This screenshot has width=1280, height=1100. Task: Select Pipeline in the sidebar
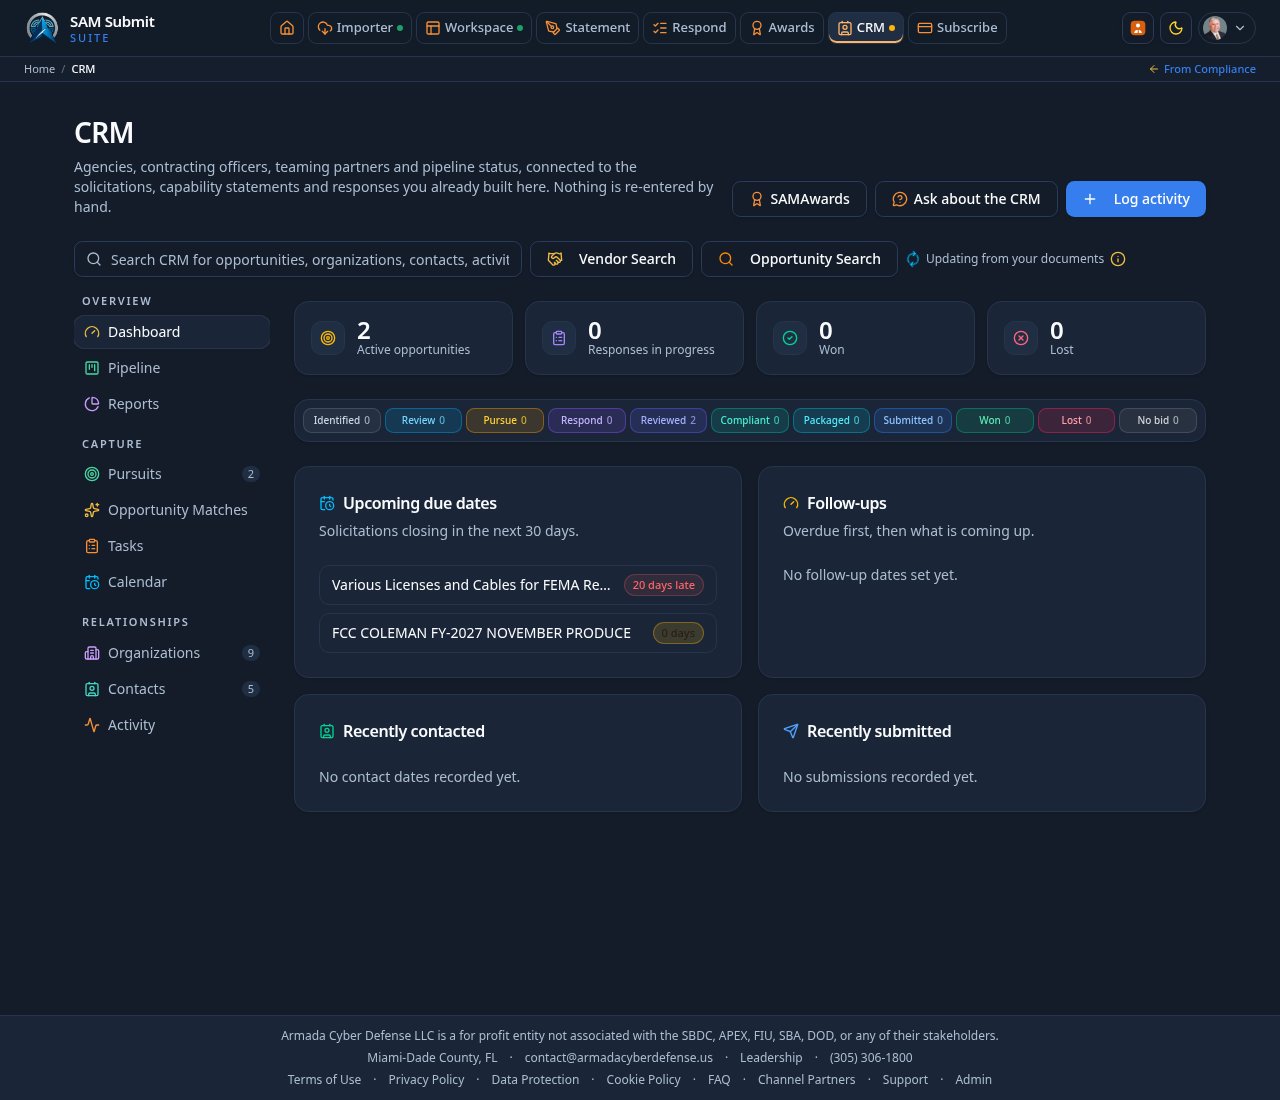point(172,368)
